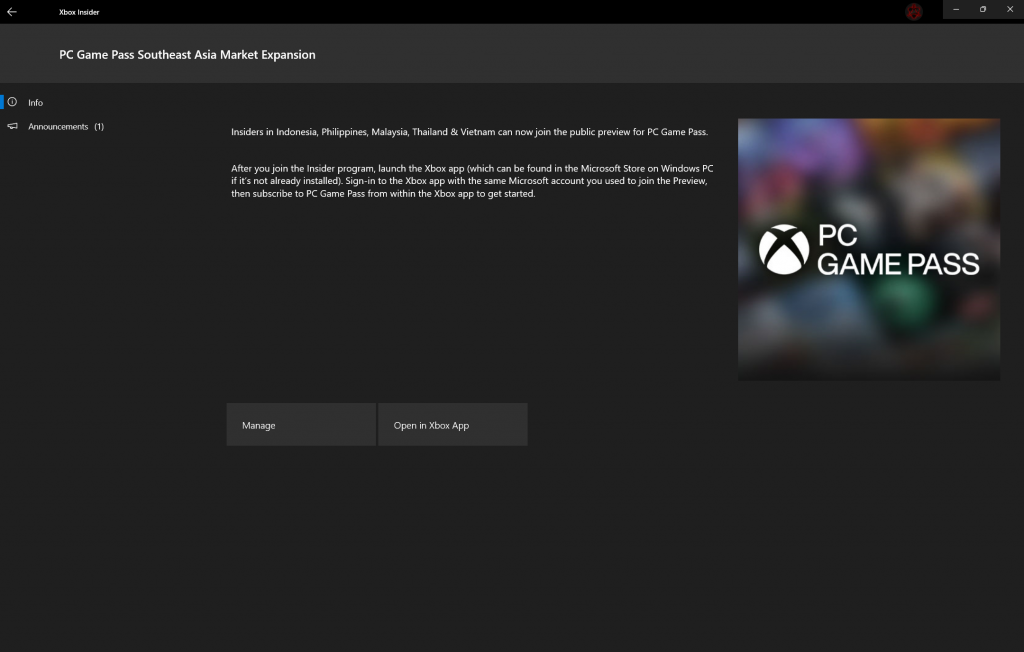Click the PC Game Pass Southeast Asia heading

(x=187, y=55)
